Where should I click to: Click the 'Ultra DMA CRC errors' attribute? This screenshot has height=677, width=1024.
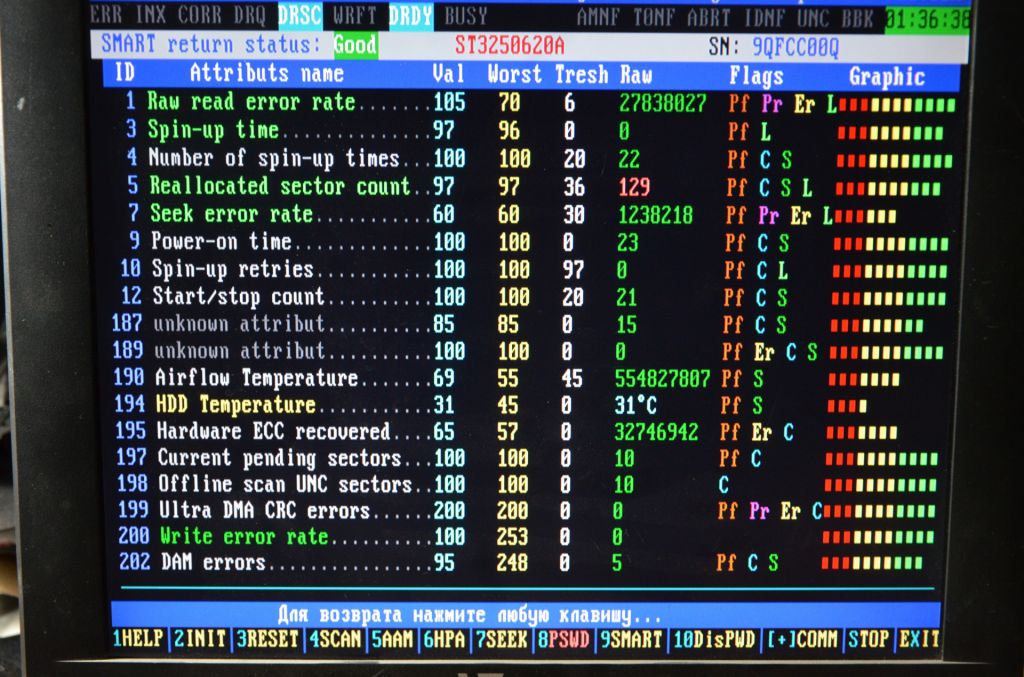coord(264,510)
